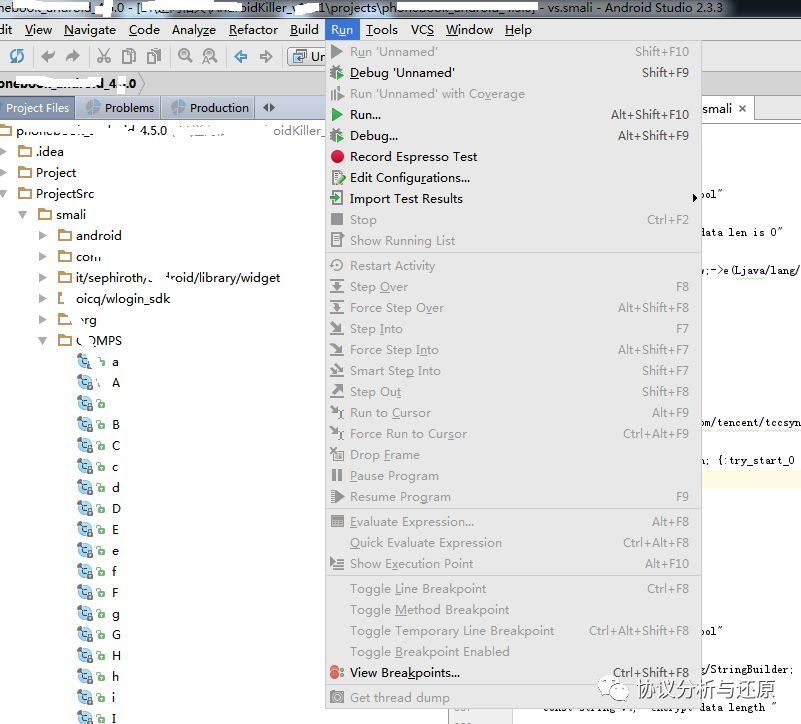The image size is (801, 724).
Task: Open the Code menu
Action: [x=144, y=30]
